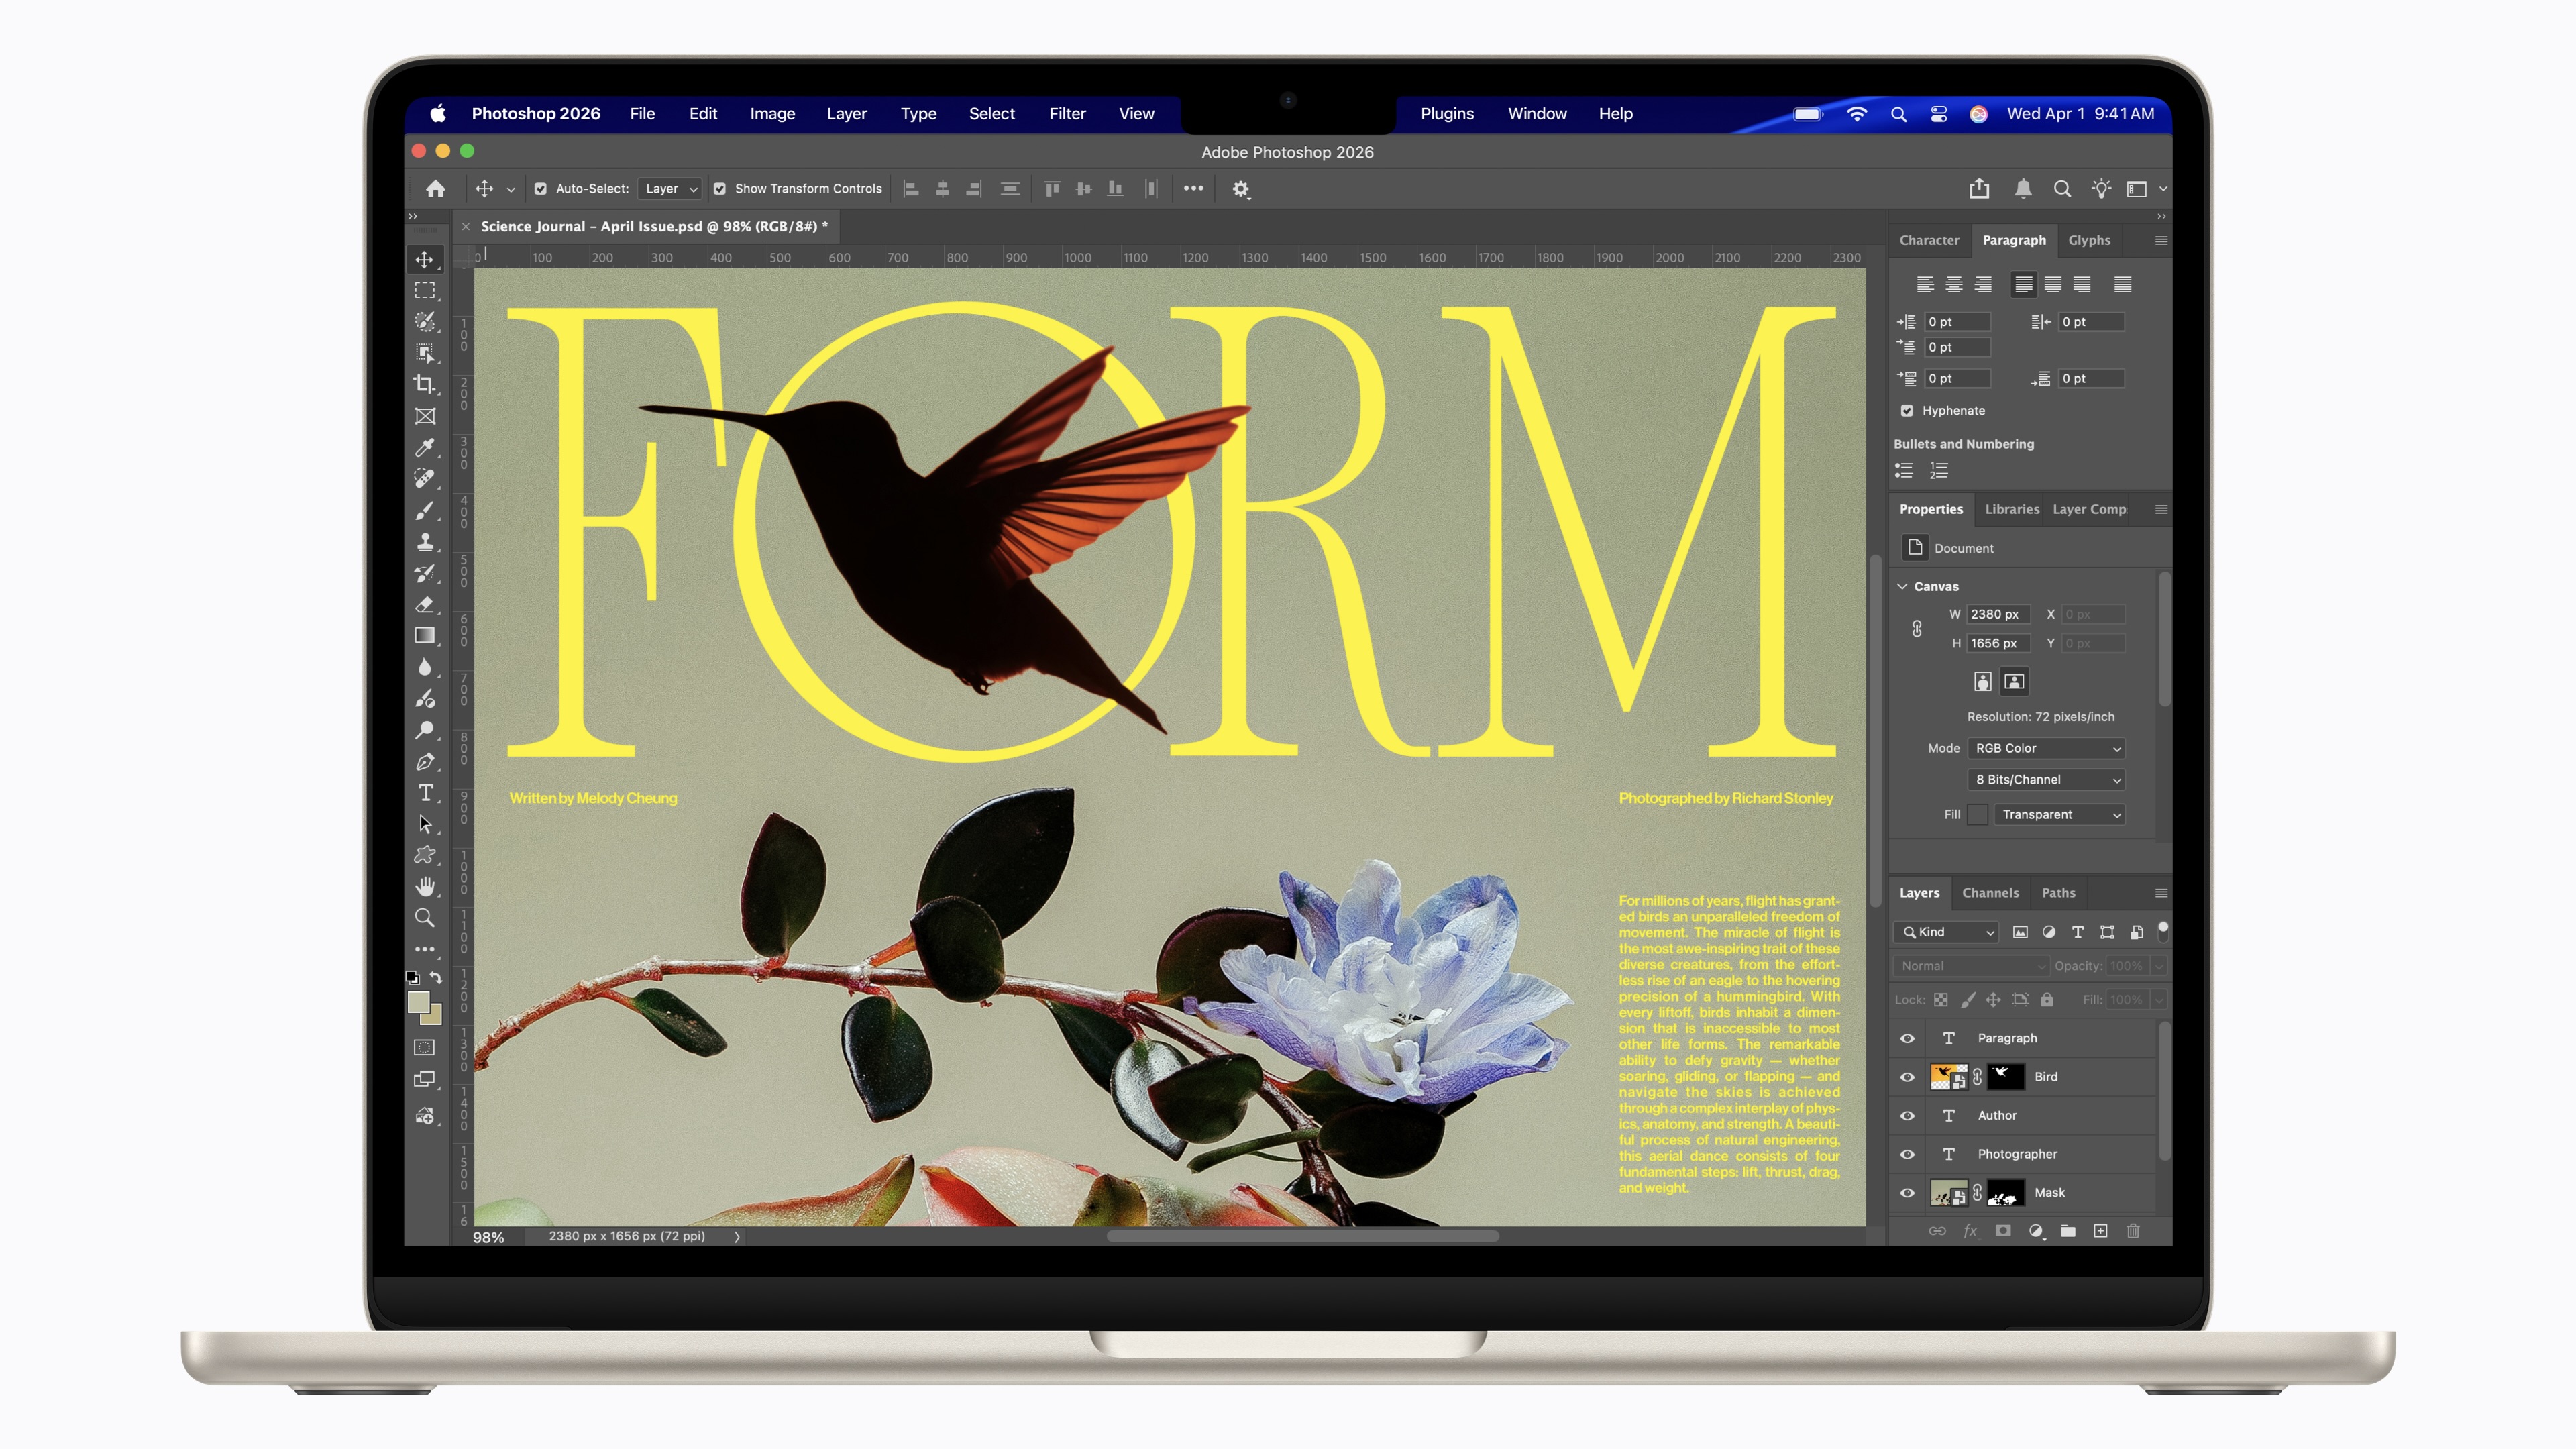2576x1449 pixels.
Task: Click the delete layer trash icon
Action: click(x=2132, y=1231)
